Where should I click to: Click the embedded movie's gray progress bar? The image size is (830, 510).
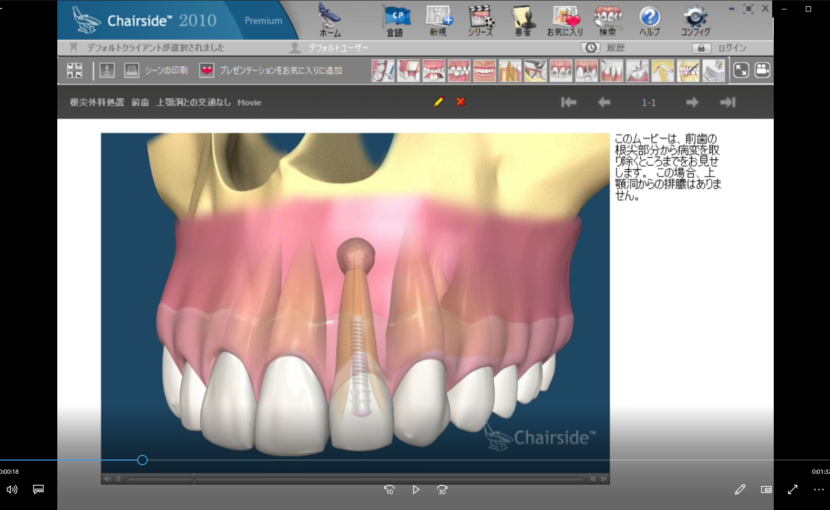coord(355,479)
